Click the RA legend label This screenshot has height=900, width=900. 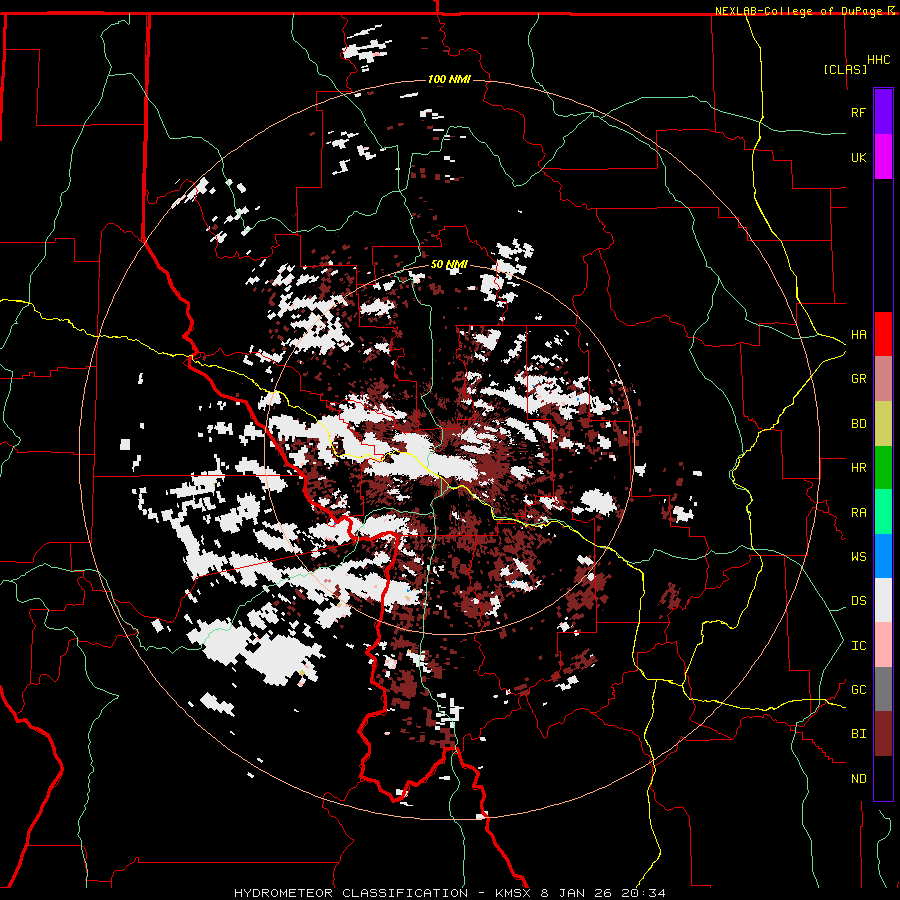click(858, 513)
